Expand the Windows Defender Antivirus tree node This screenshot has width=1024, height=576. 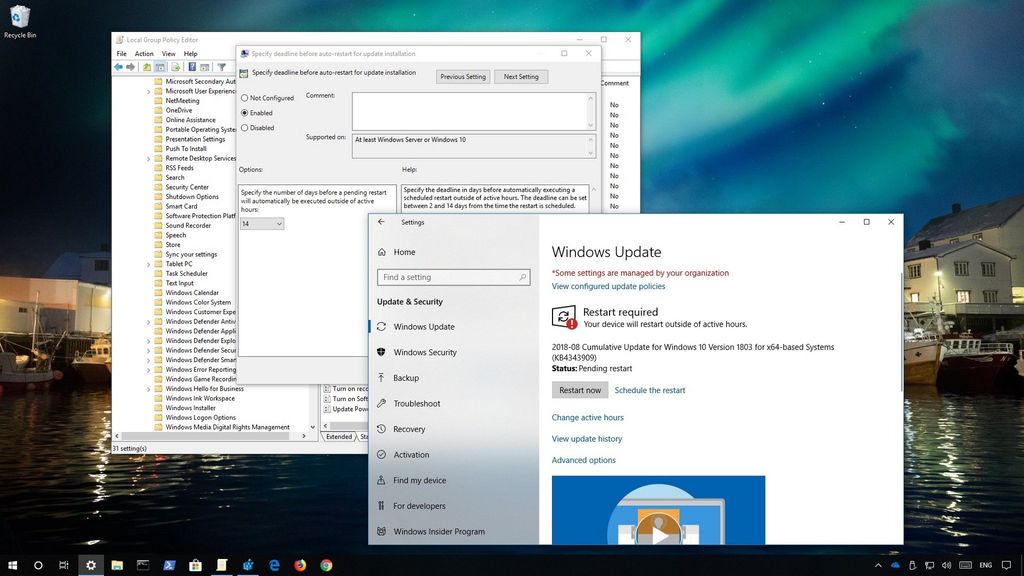[x=146, y=321]
